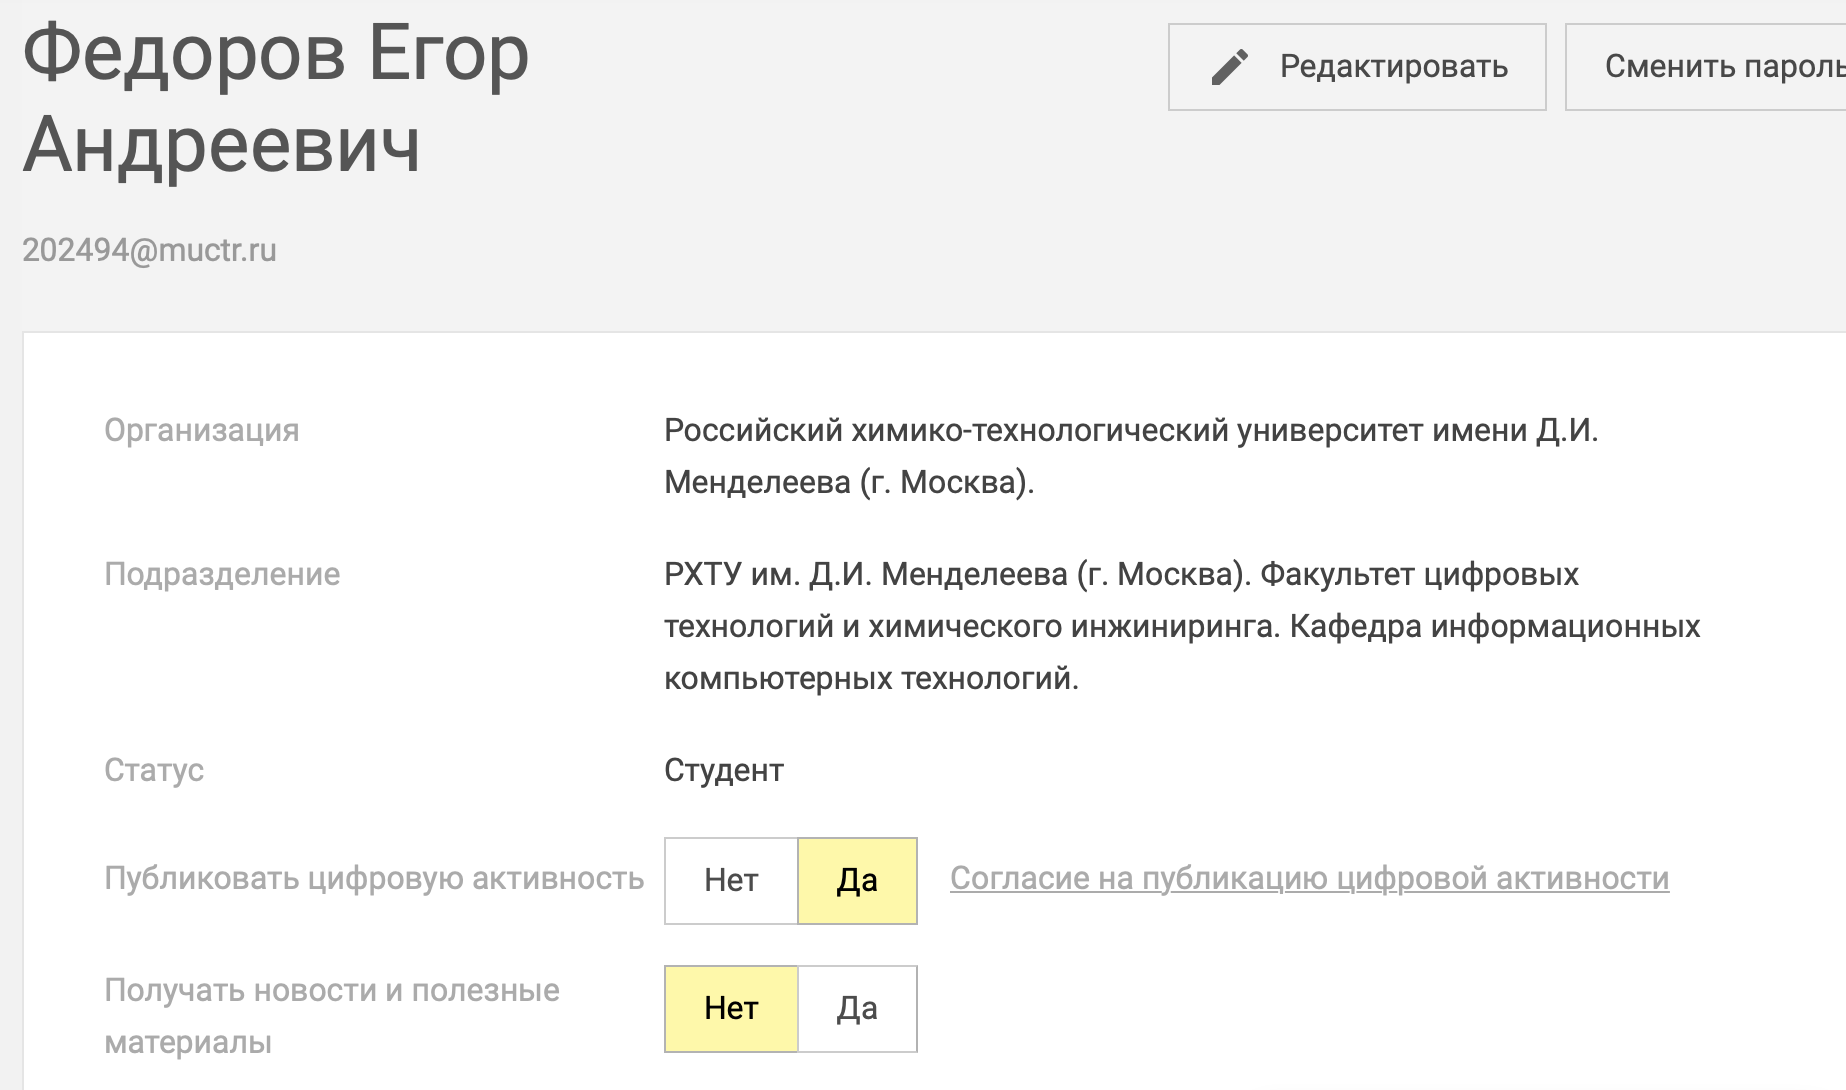
Task: Click the pencil edit icon
Action: [x=1229, y=67]
